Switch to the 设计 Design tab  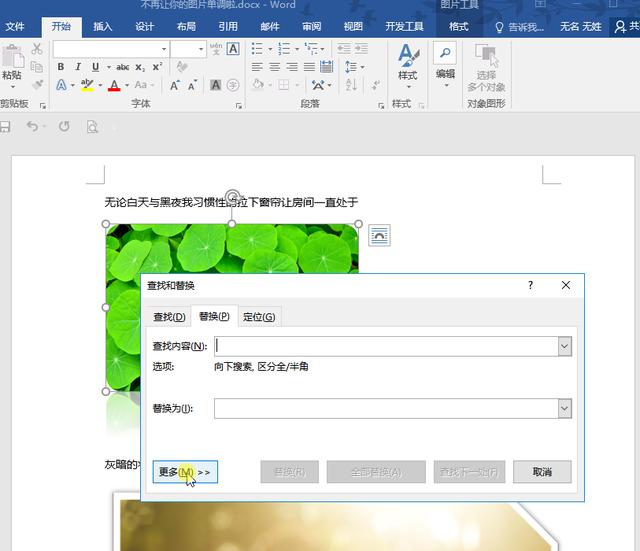pyautogui.click(x=144, y=27)
